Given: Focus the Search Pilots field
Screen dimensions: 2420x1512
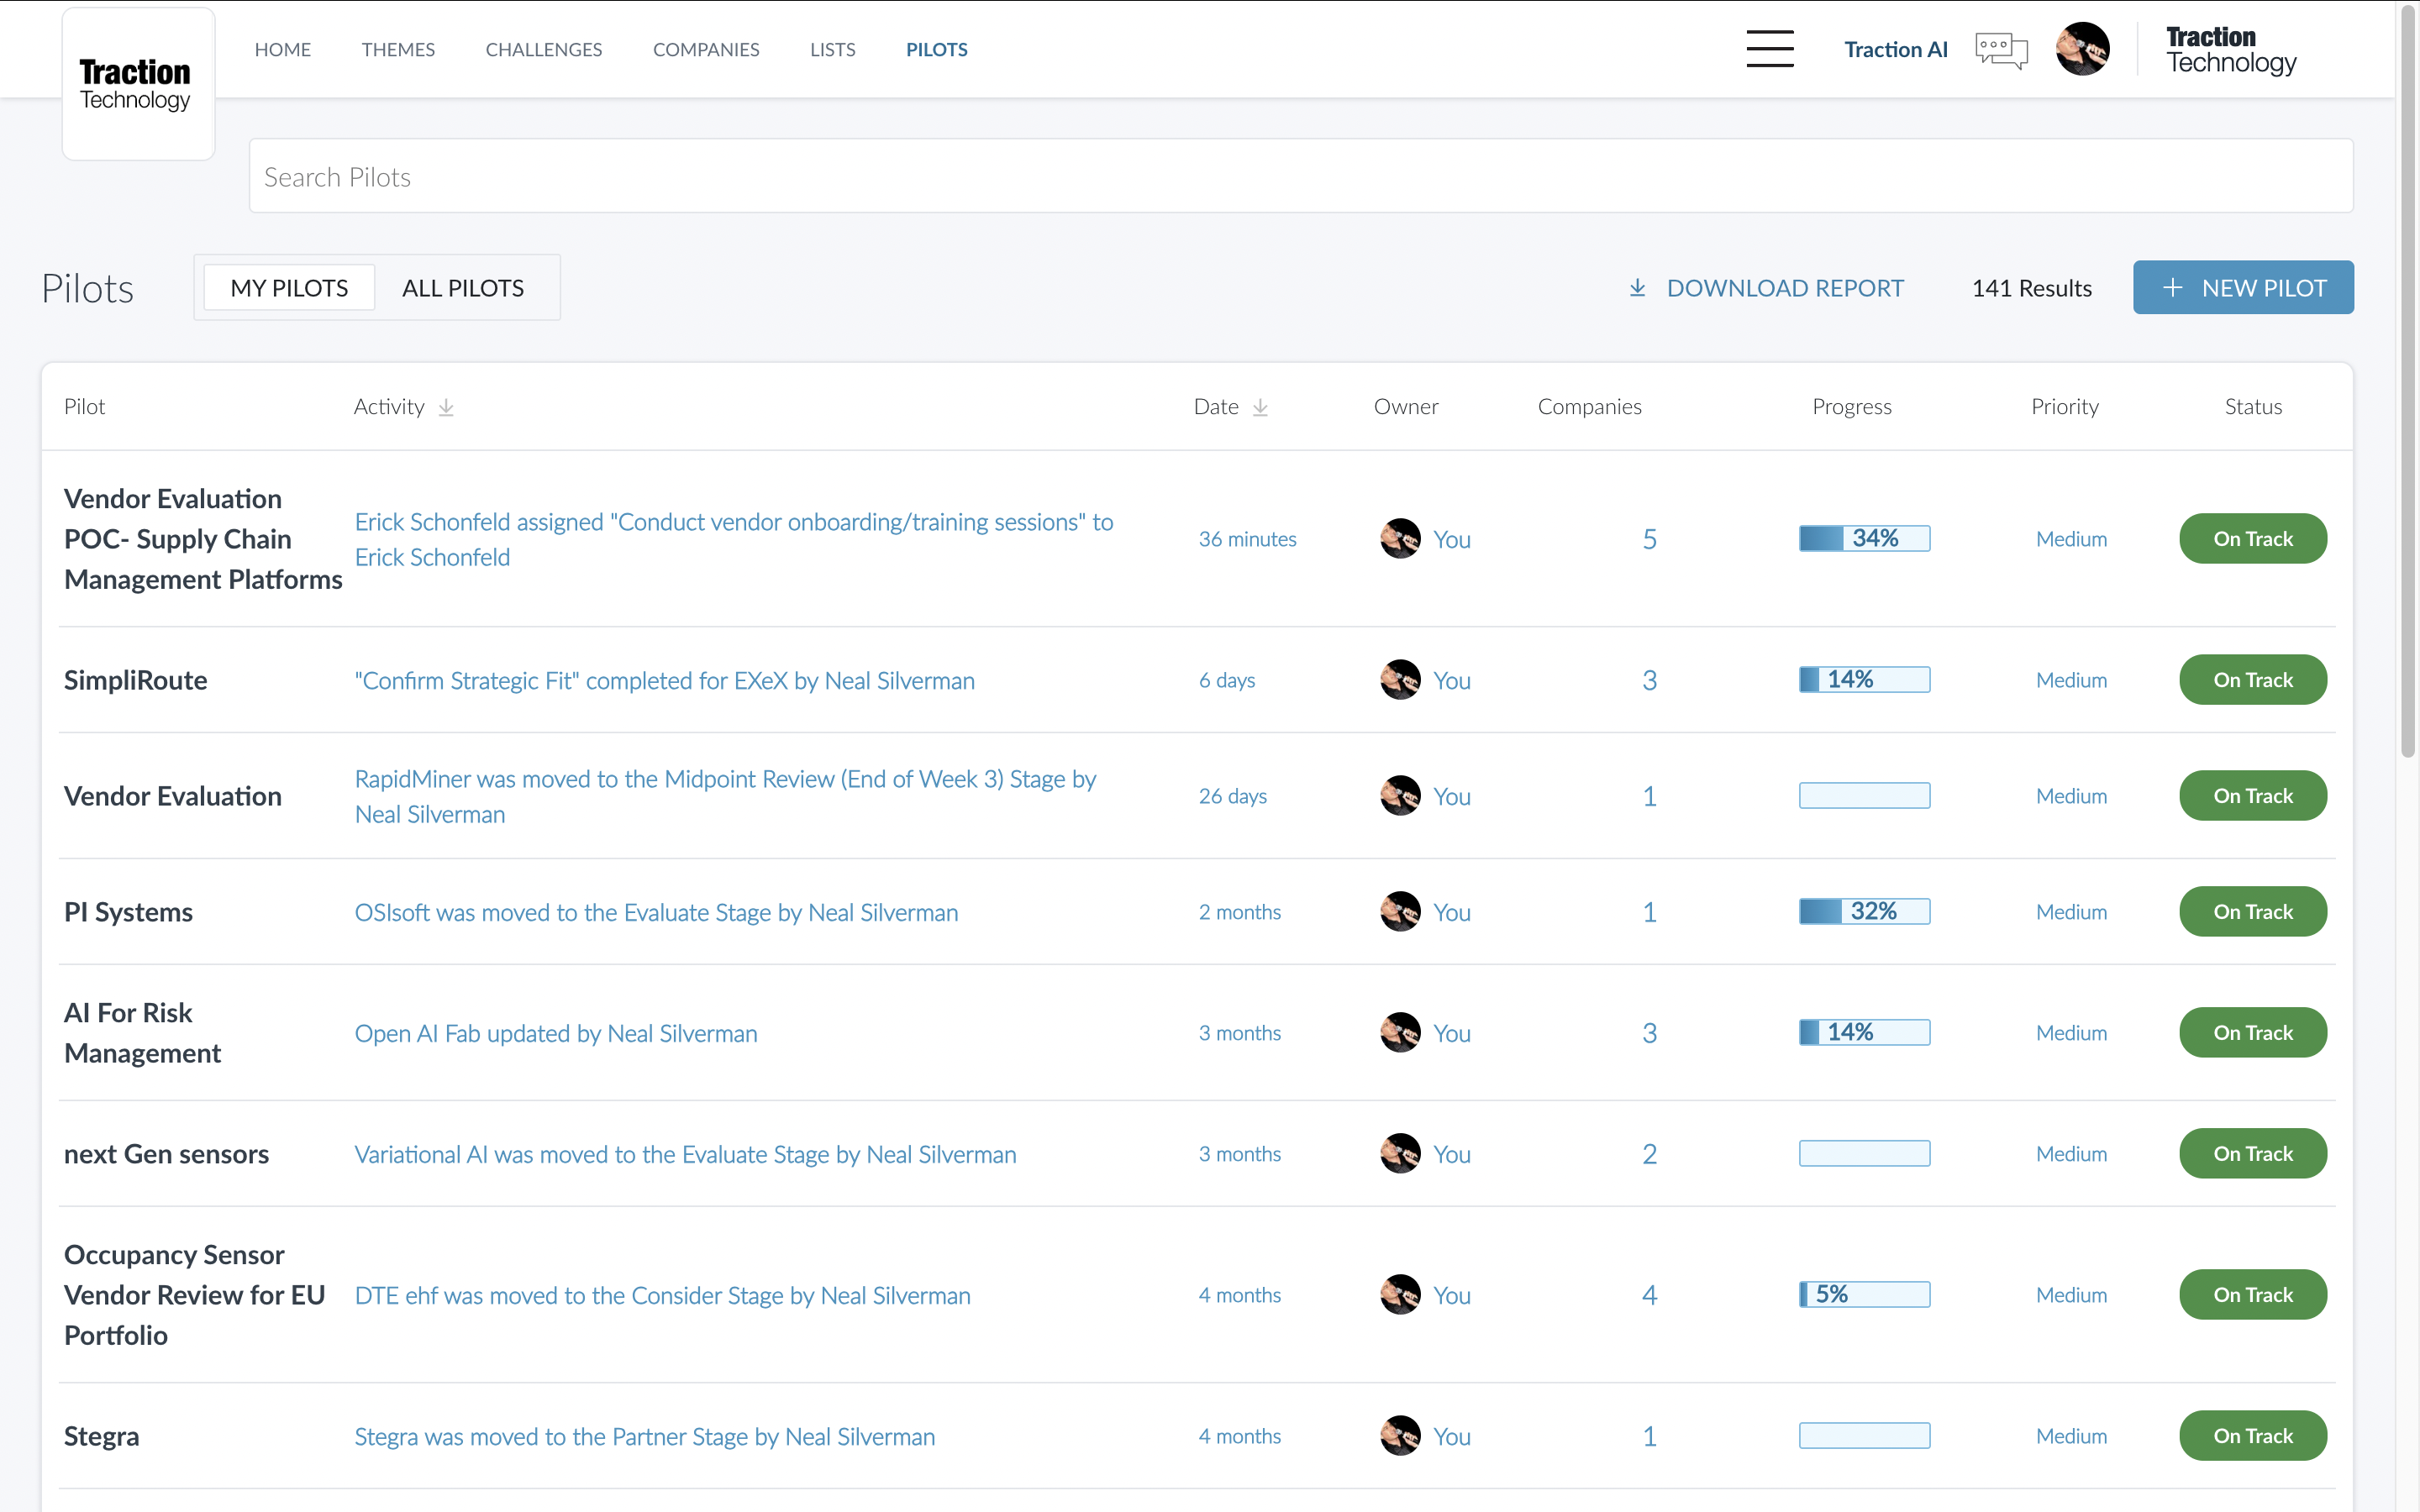Looking at the screenshot, I should (x=1300, y=177).
